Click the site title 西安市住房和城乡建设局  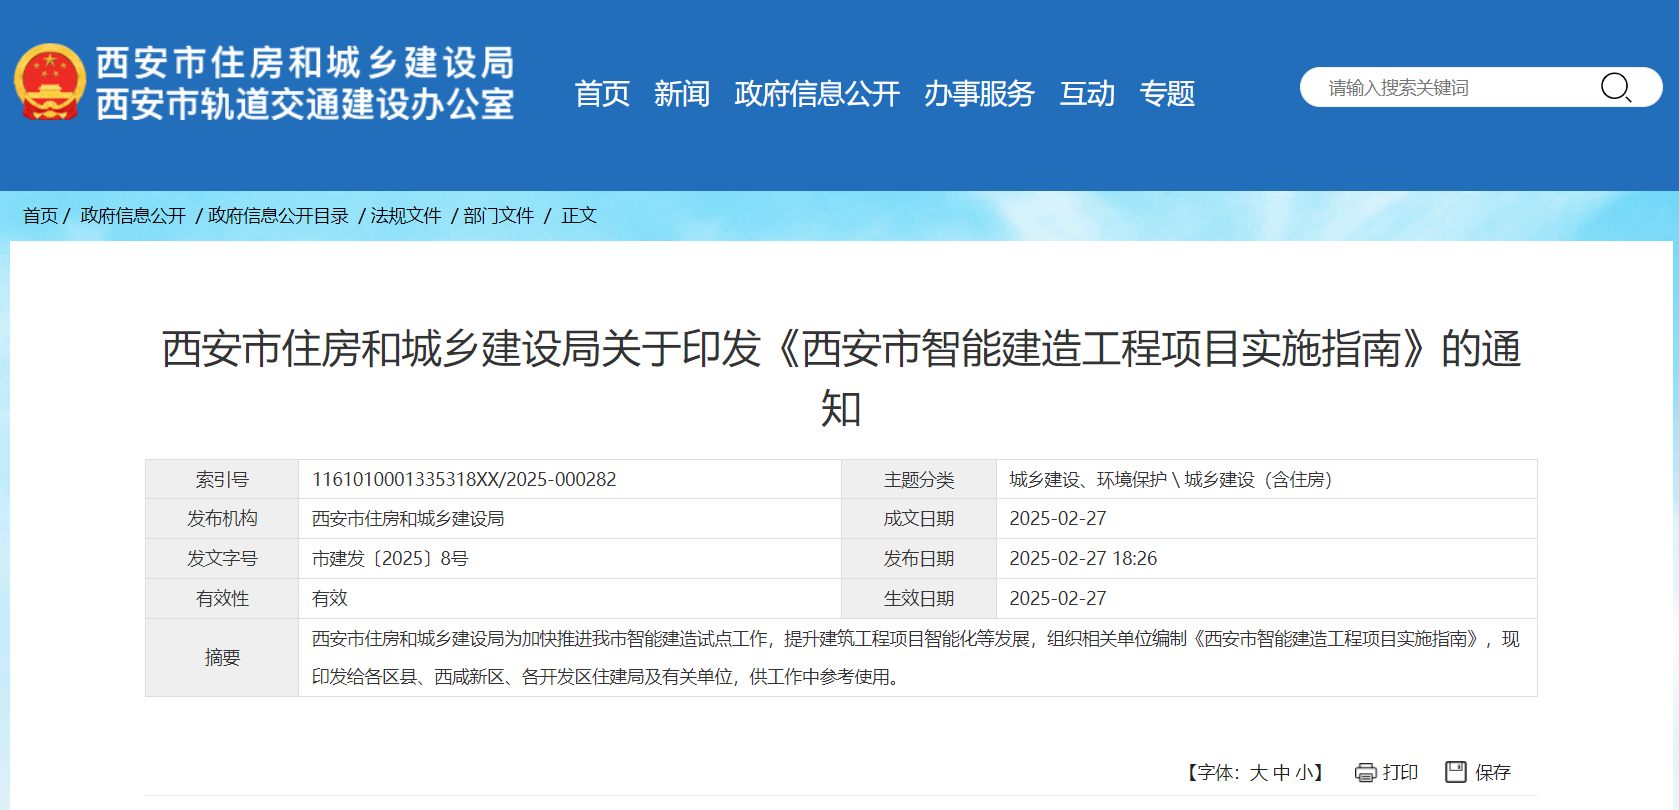[x=305, y=63]
